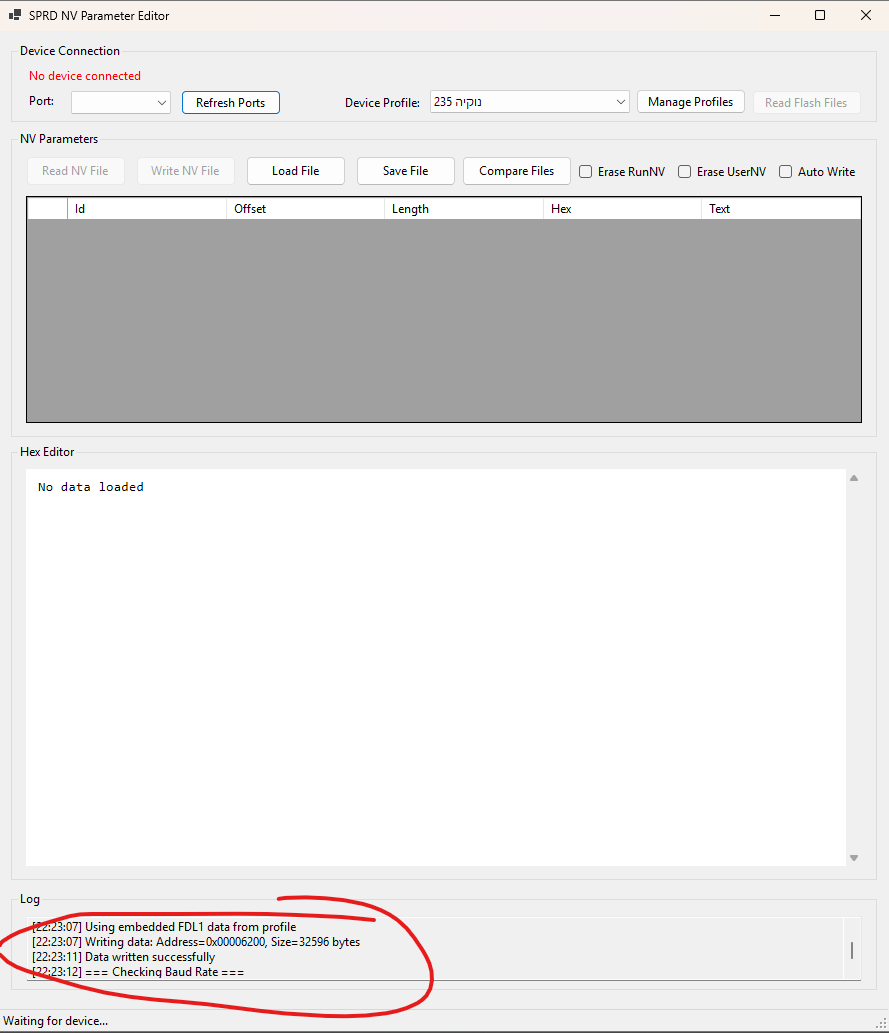Click the Text column header
The height and width of the screenshot is (1033, 889).
click(780, 209)
